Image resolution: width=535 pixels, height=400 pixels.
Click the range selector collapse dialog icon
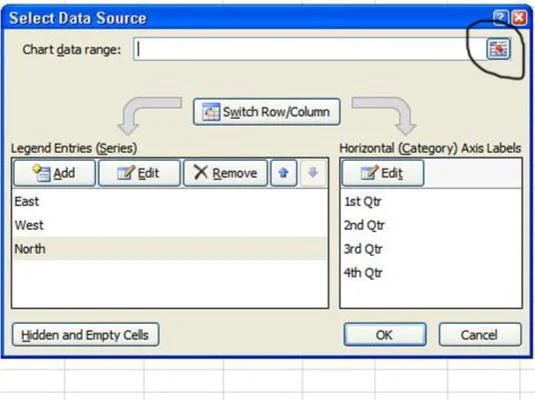coord(498,49)
